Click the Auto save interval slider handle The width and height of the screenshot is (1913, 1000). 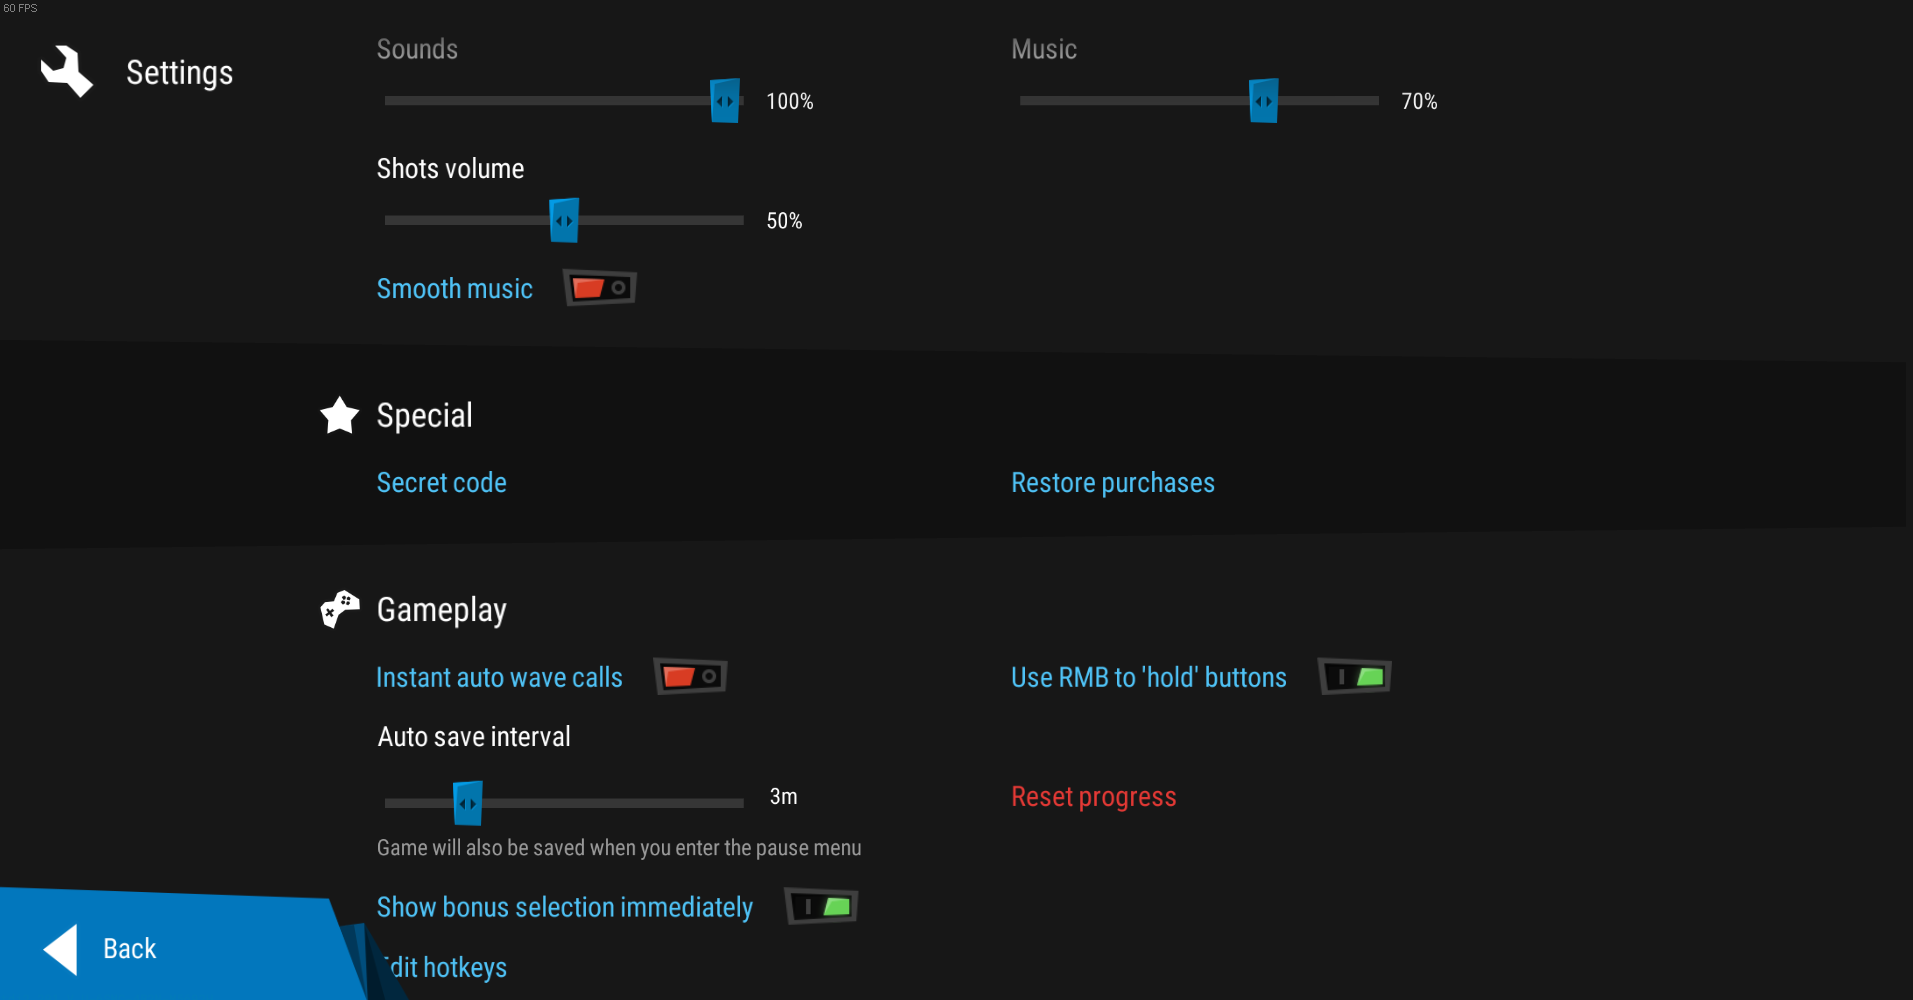click(x=467, y=803)
